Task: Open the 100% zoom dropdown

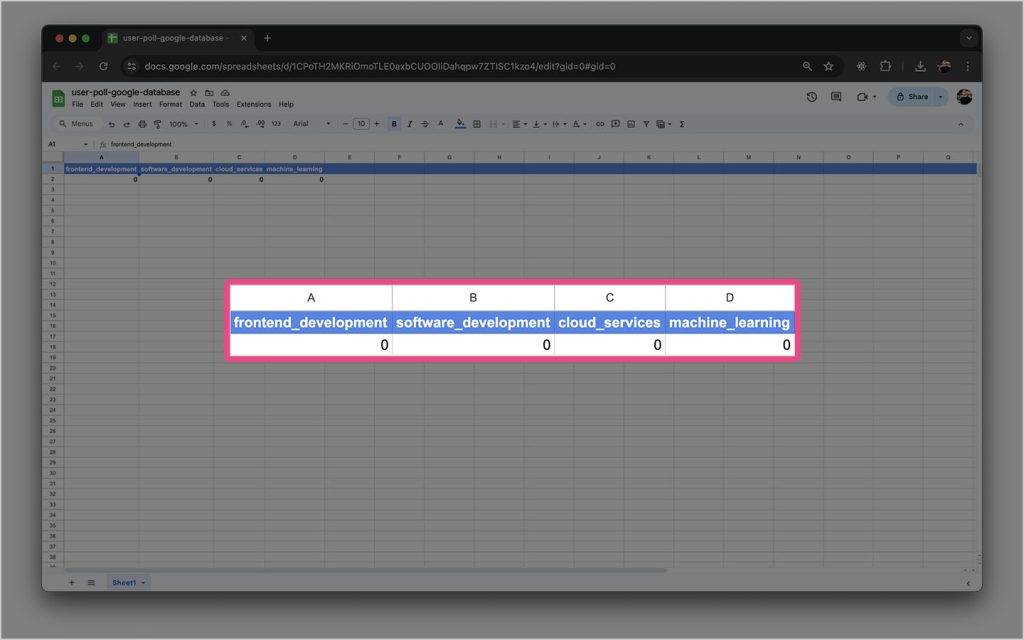Action: click(184, 124)
